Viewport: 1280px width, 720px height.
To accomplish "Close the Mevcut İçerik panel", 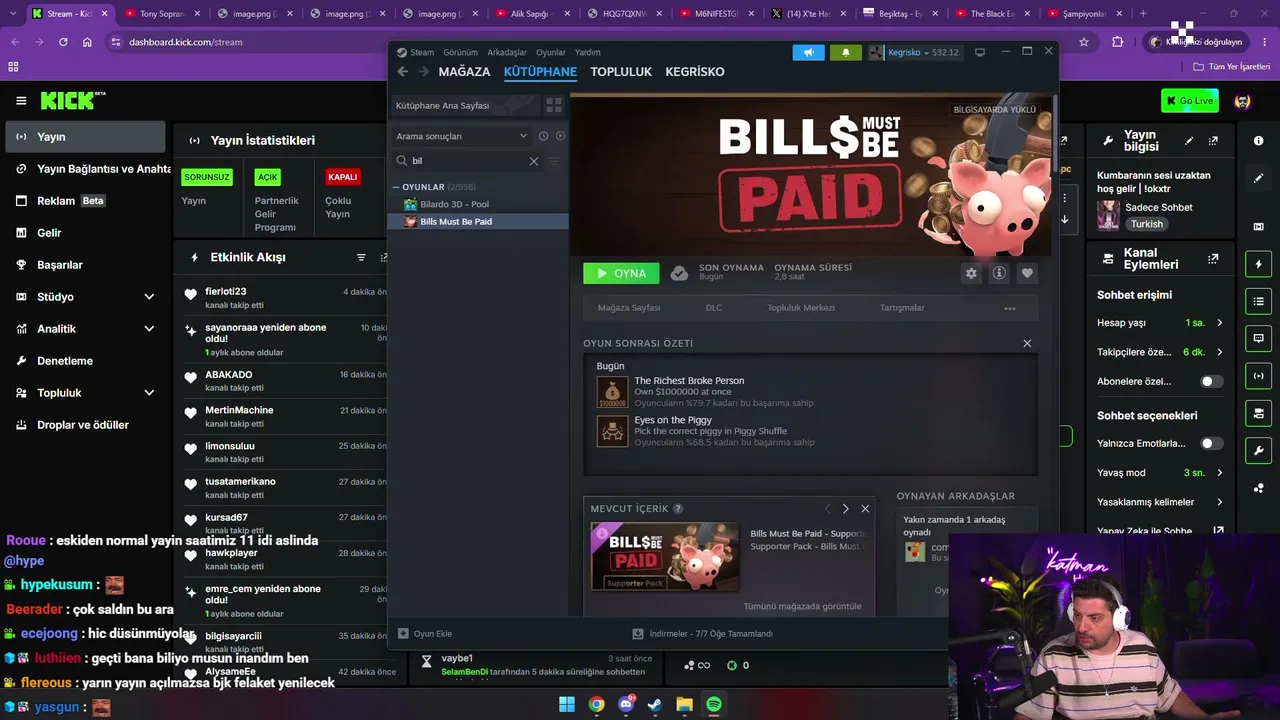I will click(865, 509).
